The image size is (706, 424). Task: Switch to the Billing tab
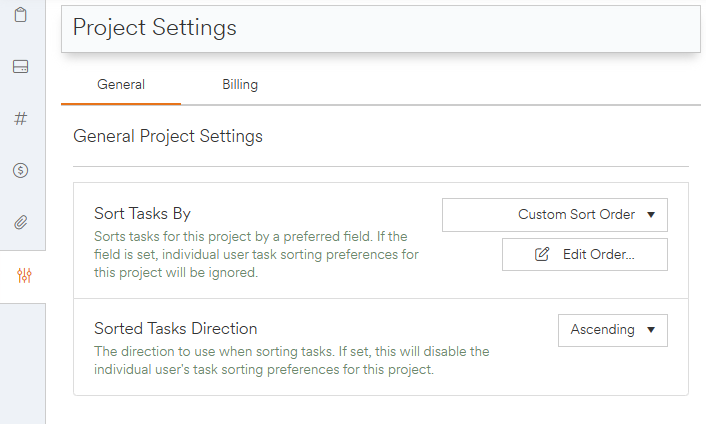coord(240,85)
